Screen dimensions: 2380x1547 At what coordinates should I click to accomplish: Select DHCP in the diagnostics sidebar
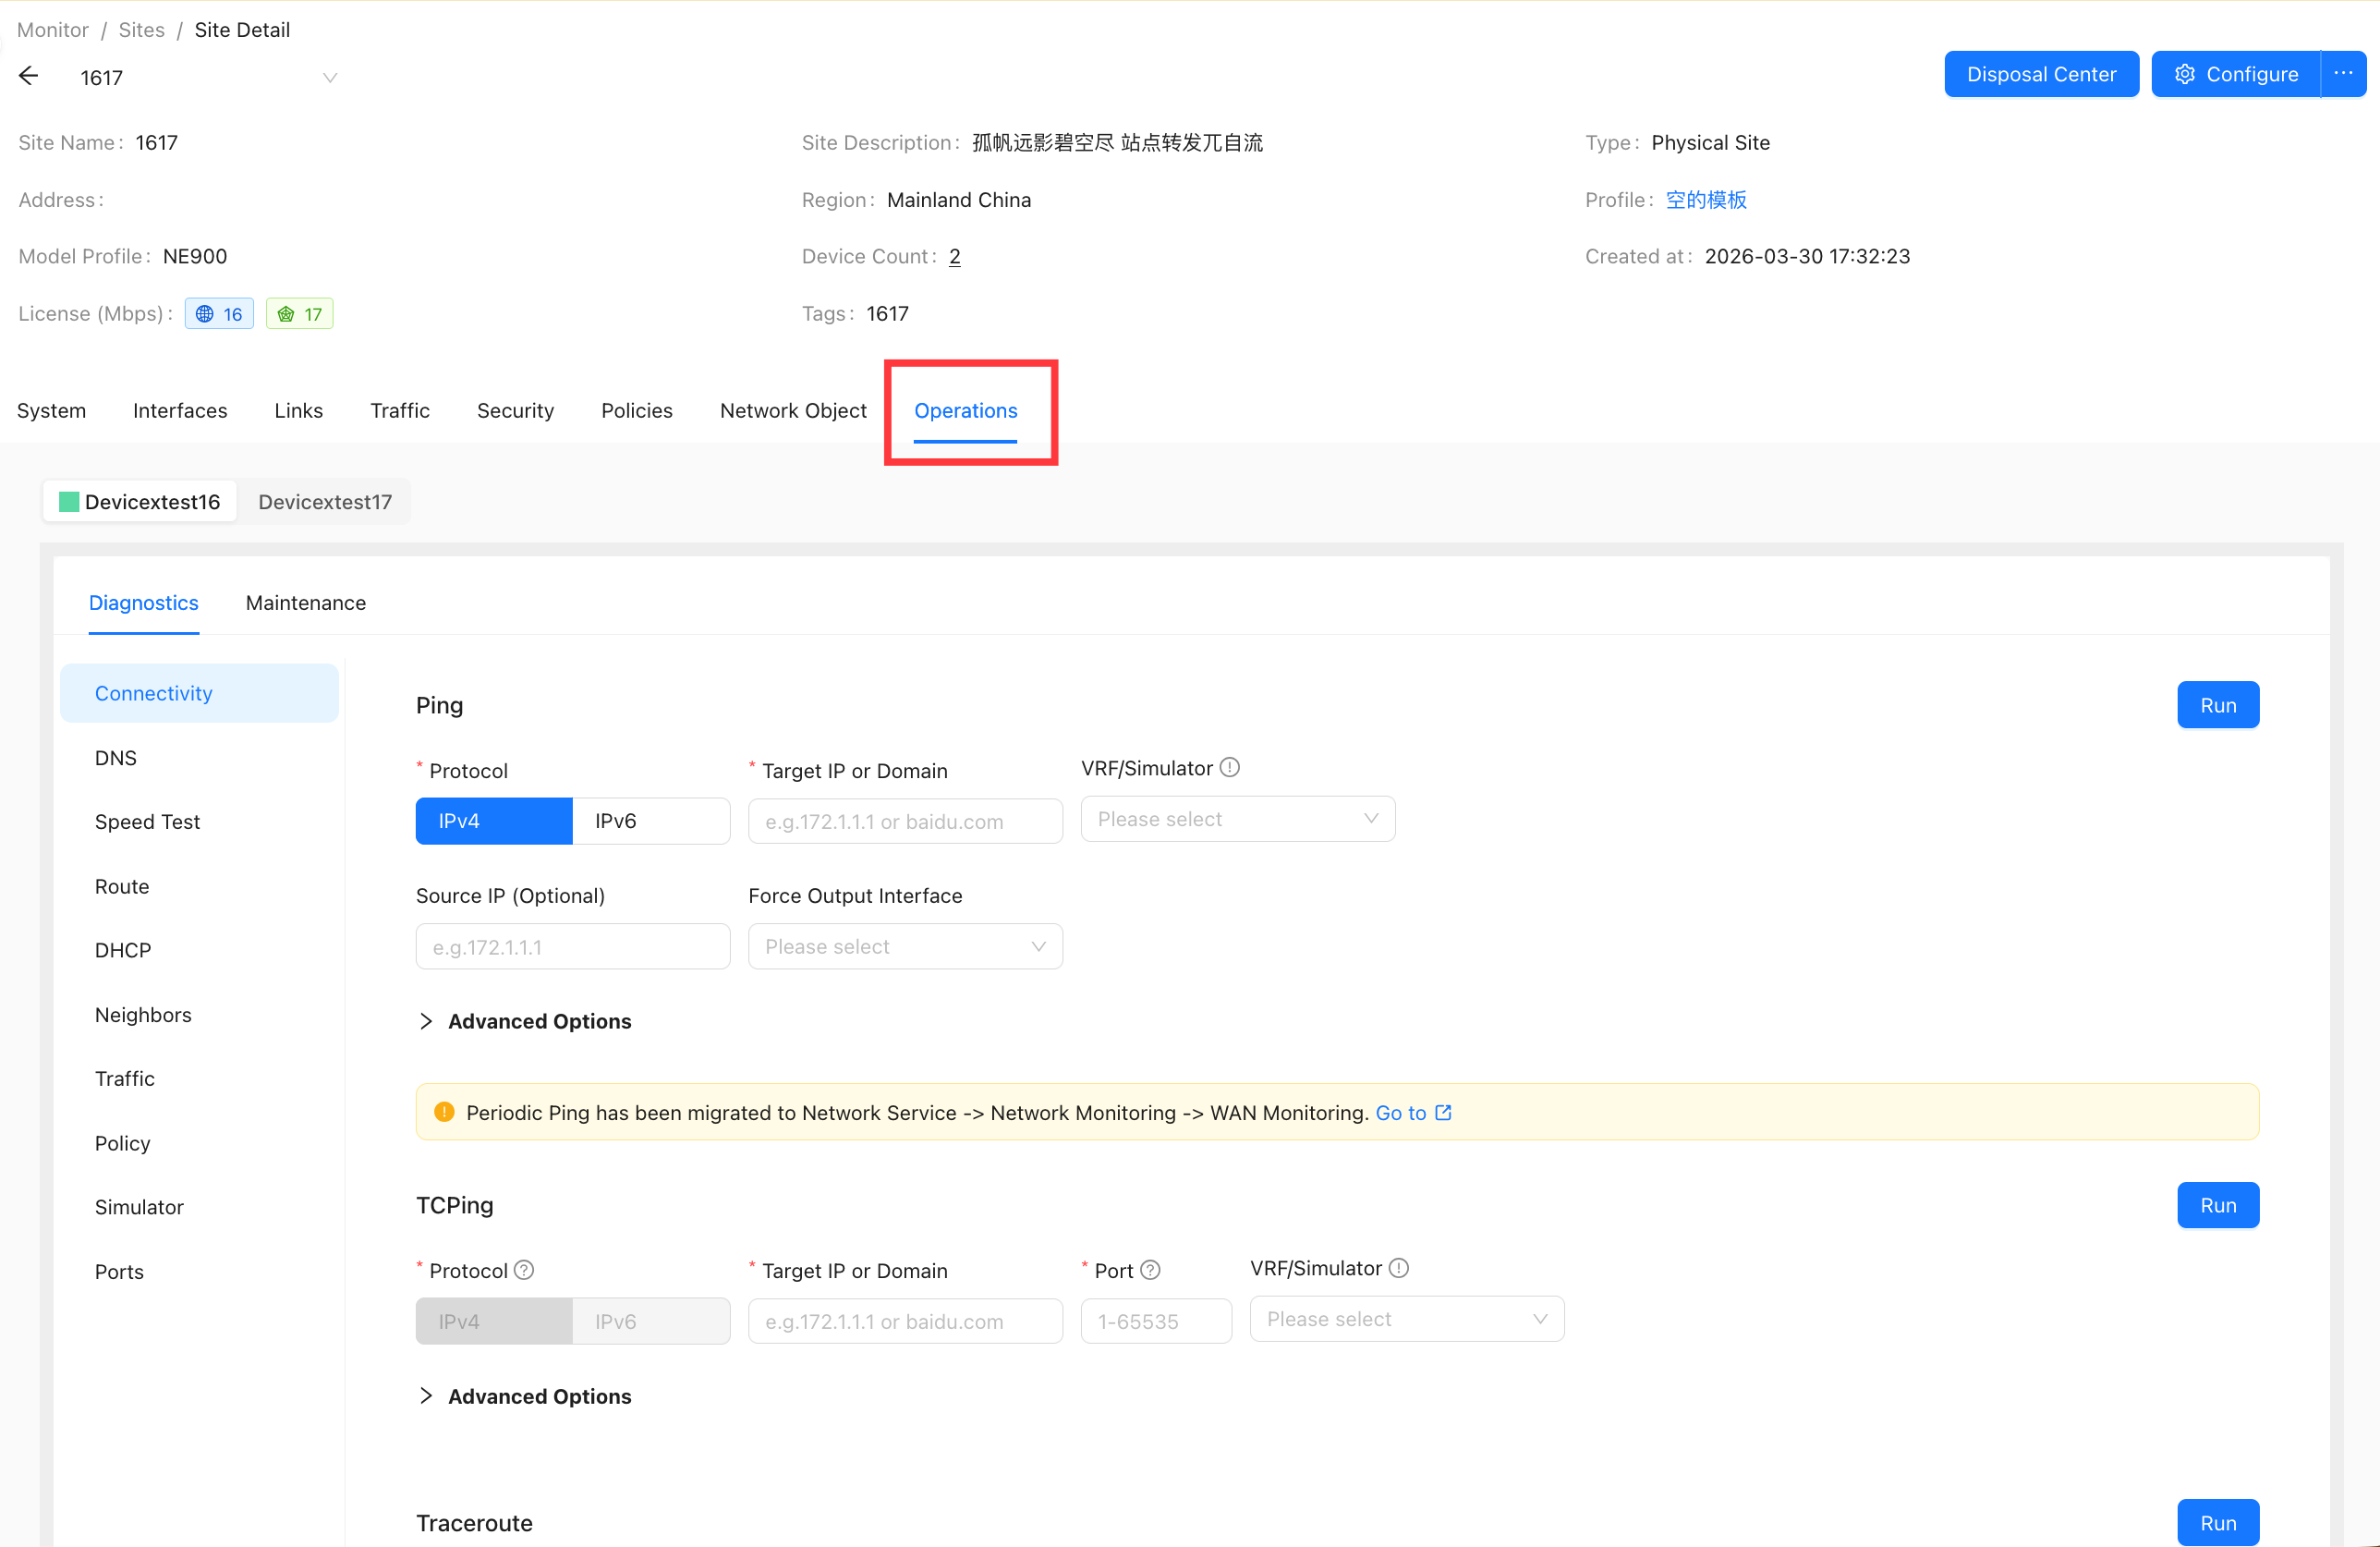pos(200,950)
